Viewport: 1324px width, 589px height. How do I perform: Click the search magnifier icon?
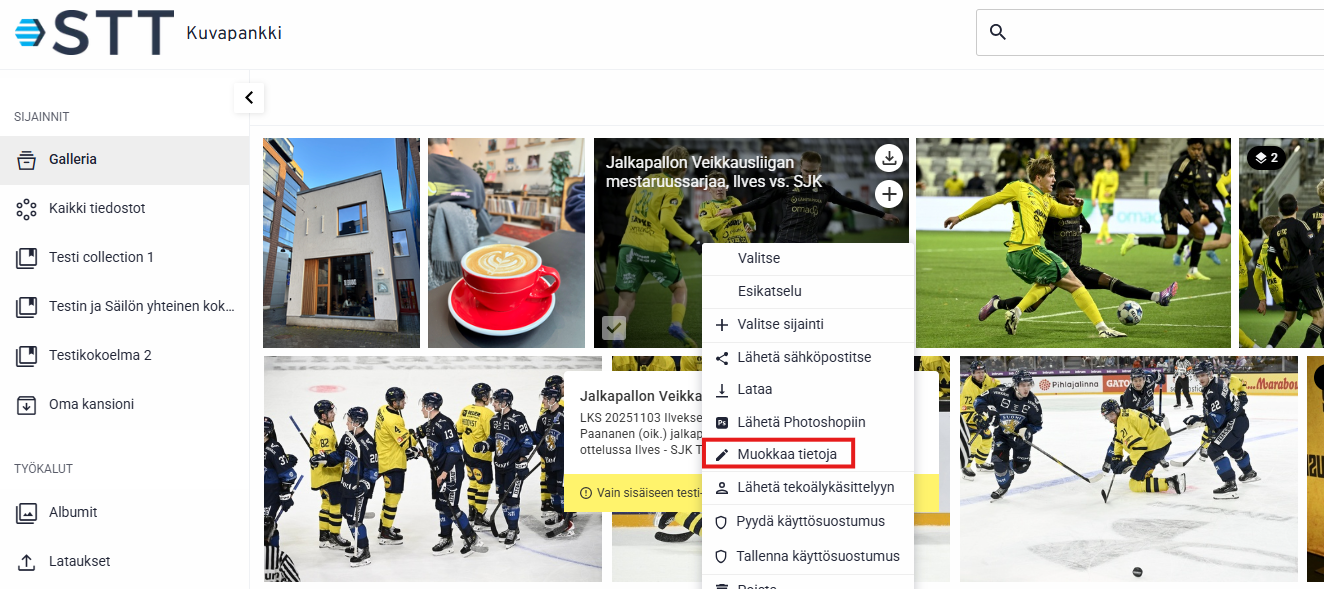[997, 32]
